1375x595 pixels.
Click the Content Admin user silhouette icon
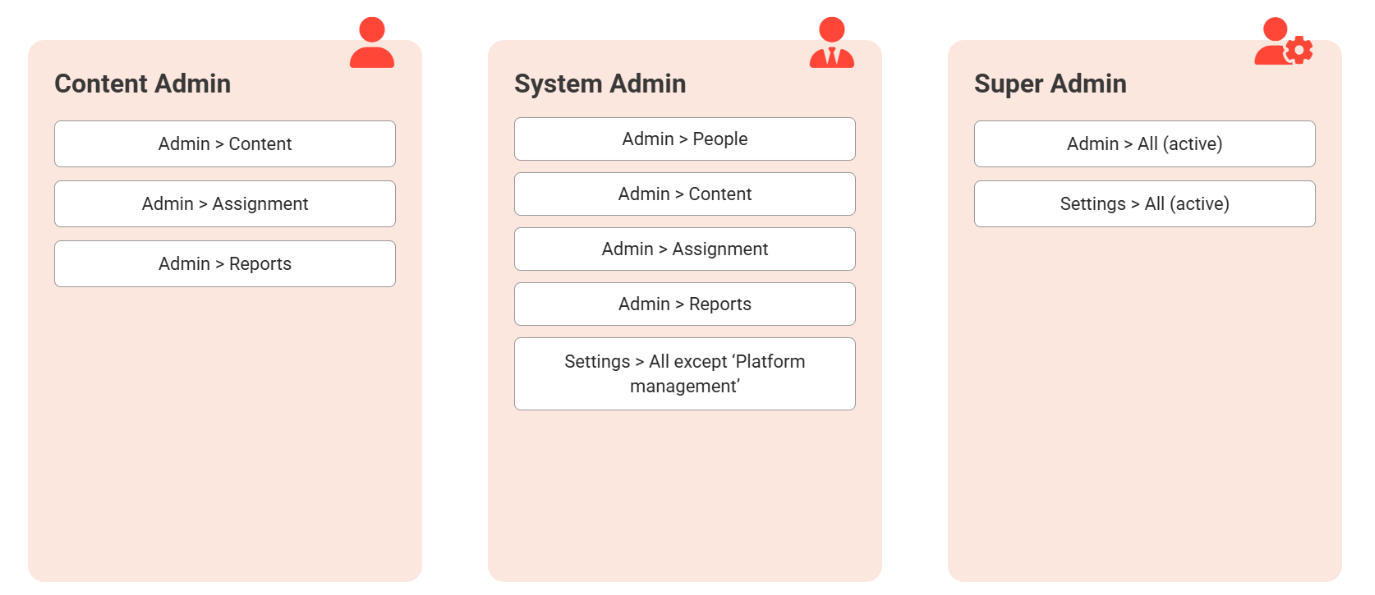click(x=372, y=43)
